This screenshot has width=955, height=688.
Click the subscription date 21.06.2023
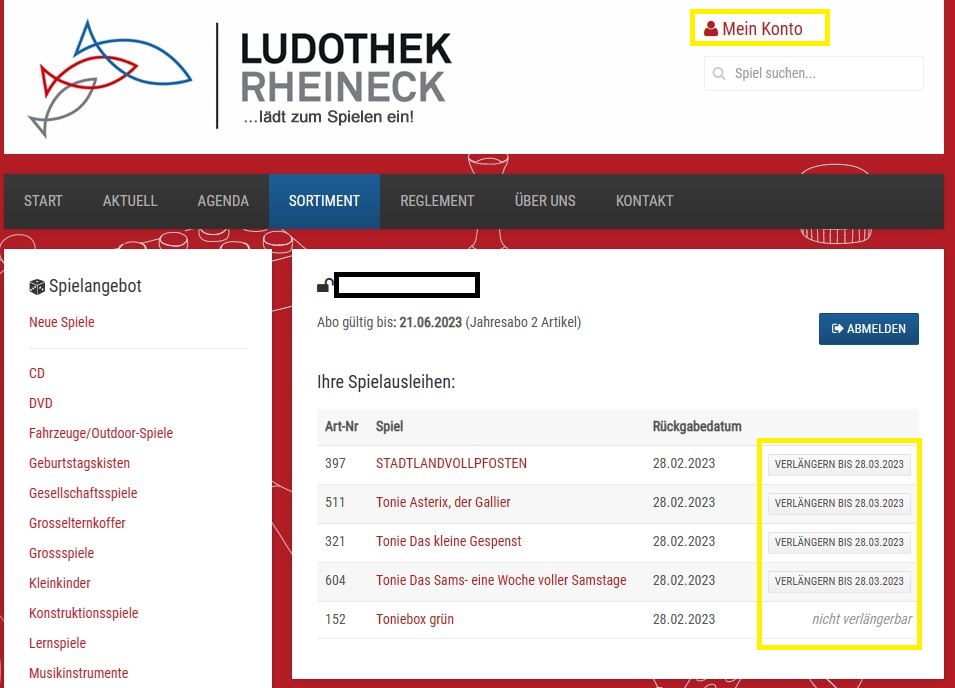(431, 322)
